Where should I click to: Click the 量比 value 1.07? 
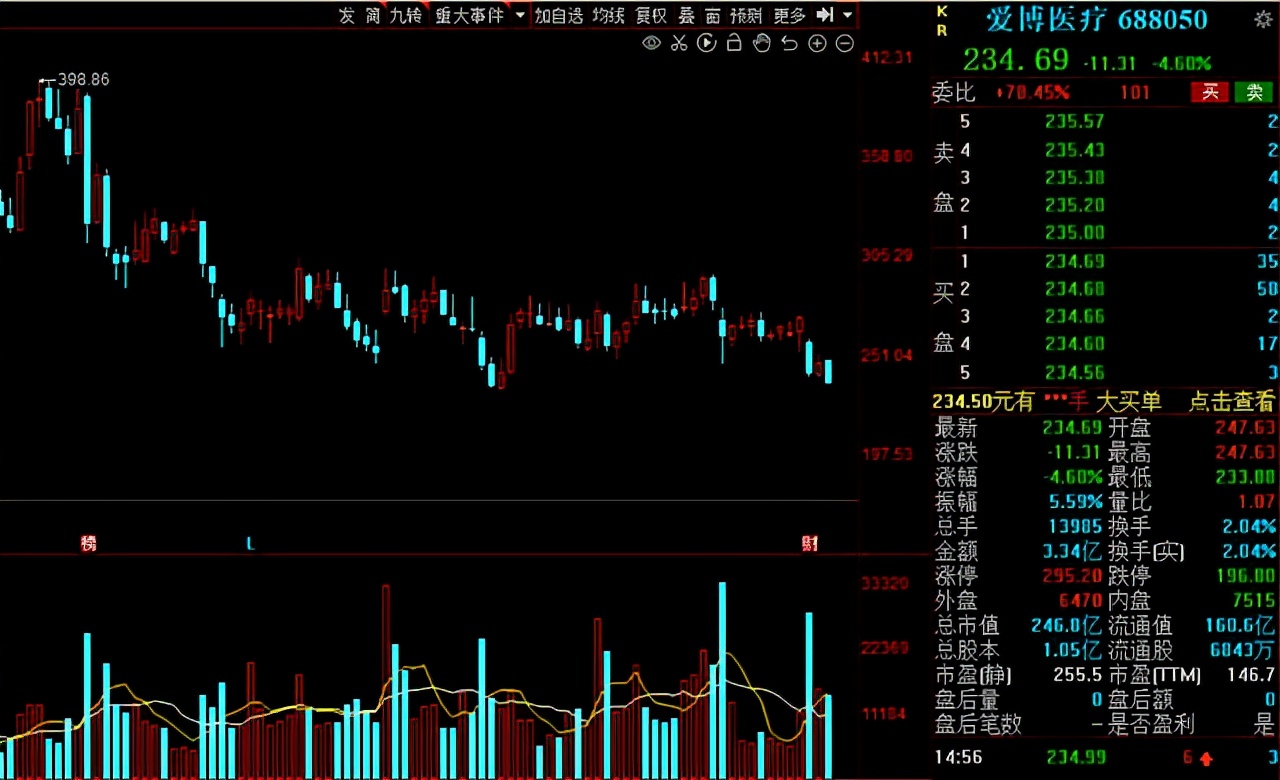[x=1257, y=502]
